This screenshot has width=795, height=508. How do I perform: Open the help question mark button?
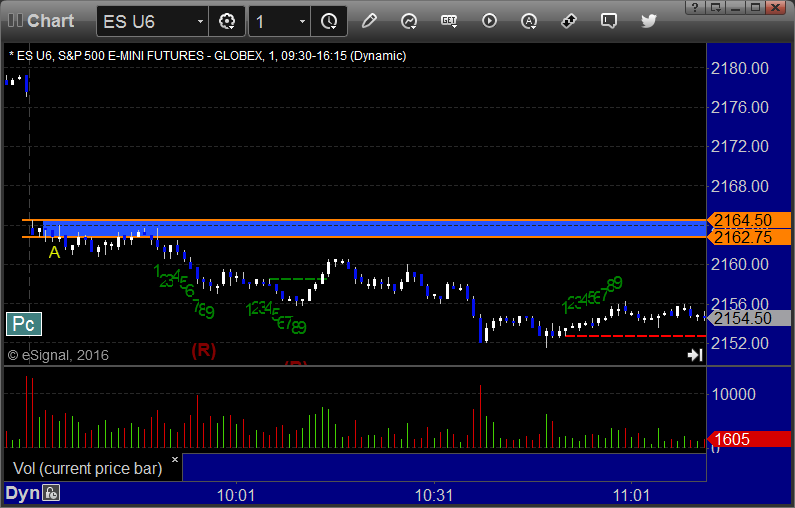(x=695, y=7)
